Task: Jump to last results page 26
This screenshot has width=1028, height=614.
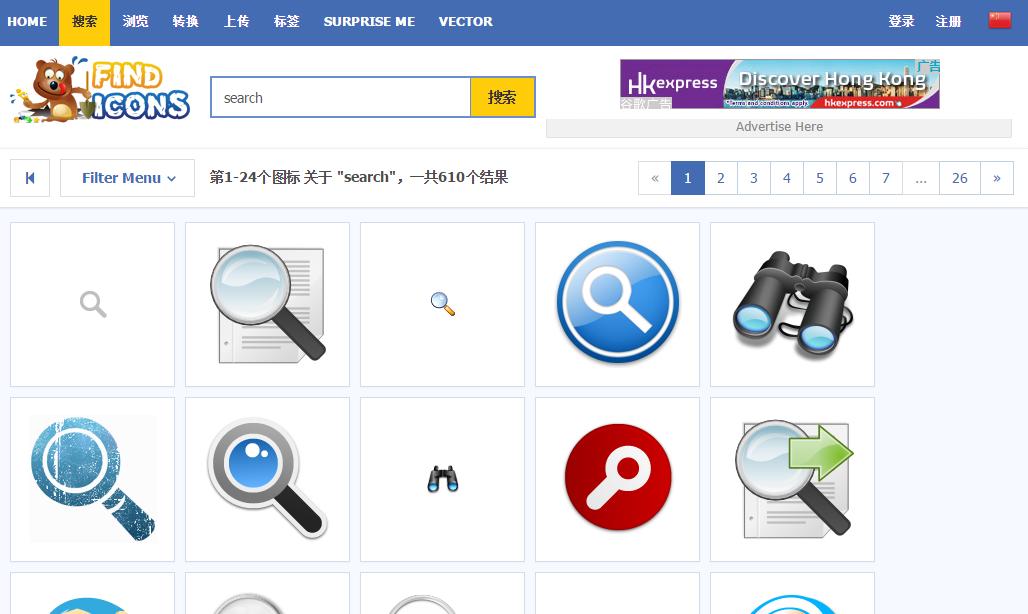Action: point(960,178)
